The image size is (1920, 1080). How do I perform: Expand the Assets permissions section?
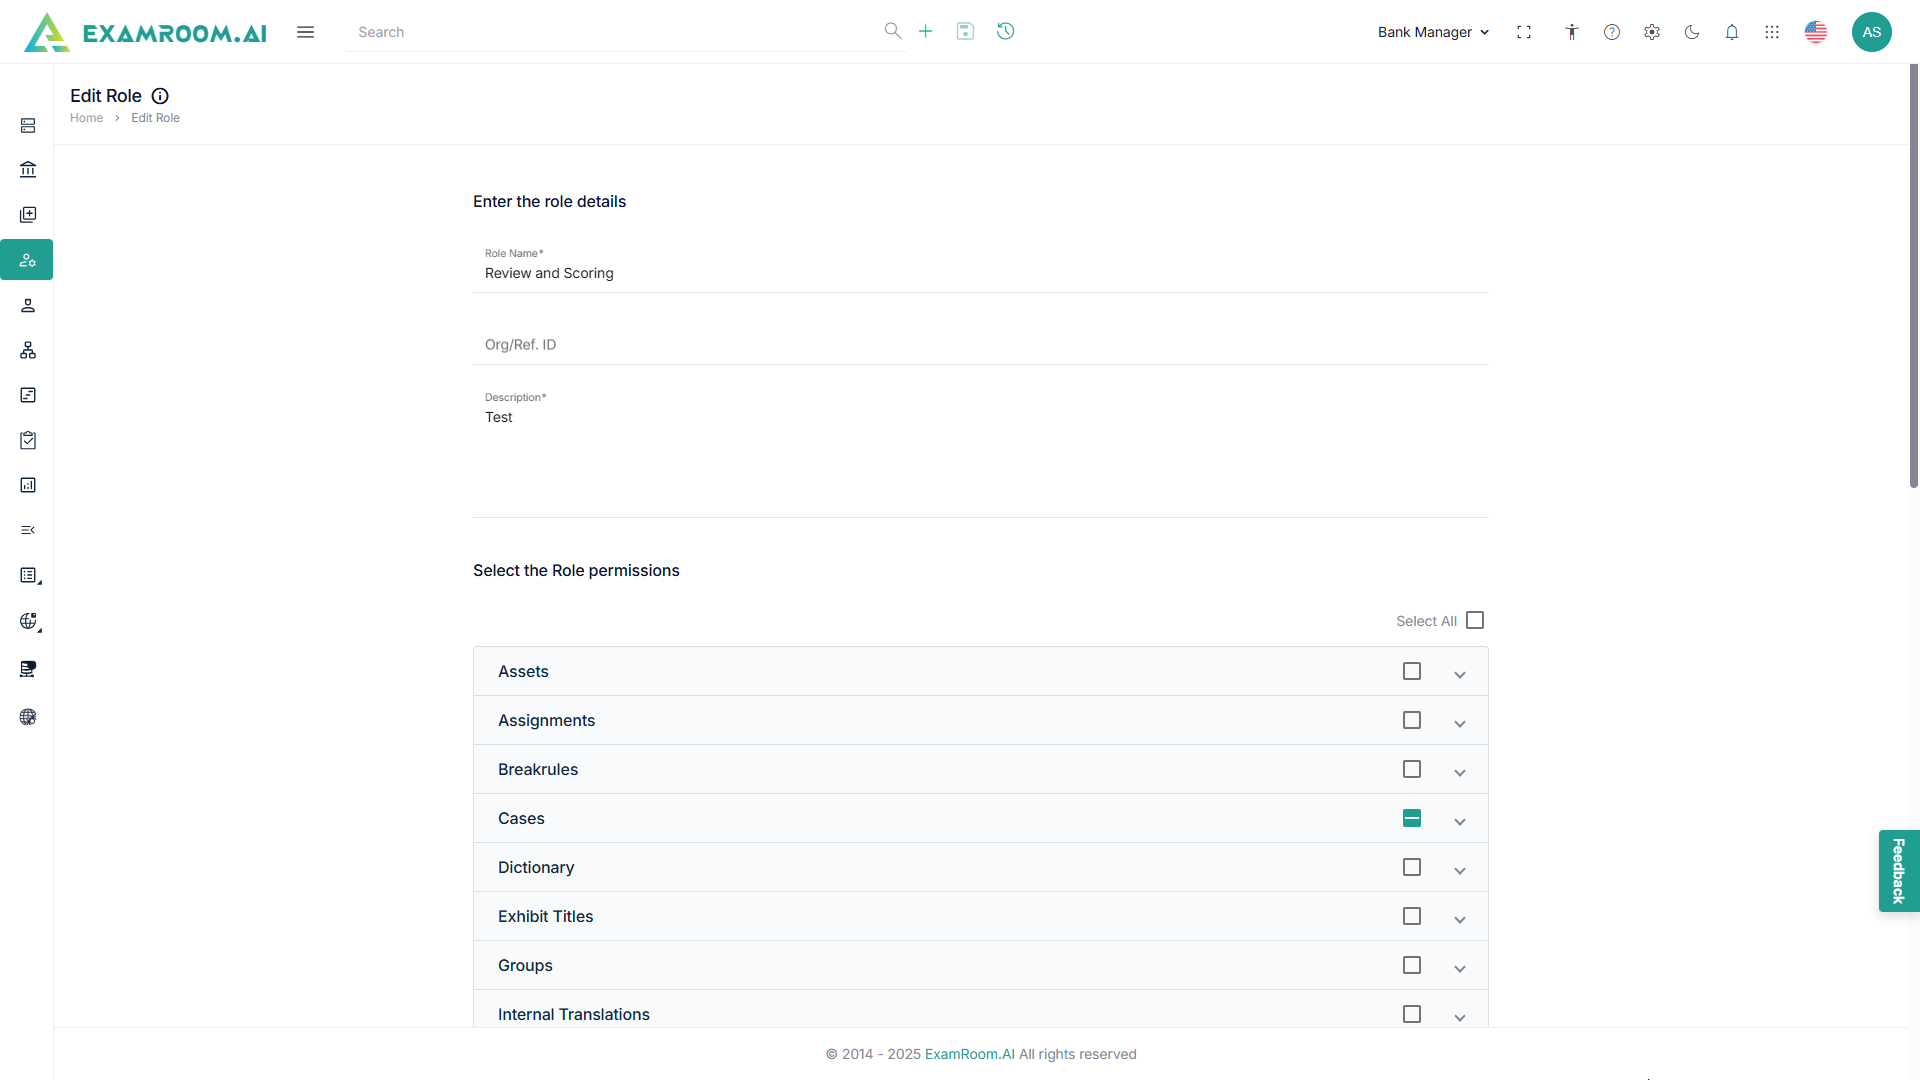pos(1460,674)
